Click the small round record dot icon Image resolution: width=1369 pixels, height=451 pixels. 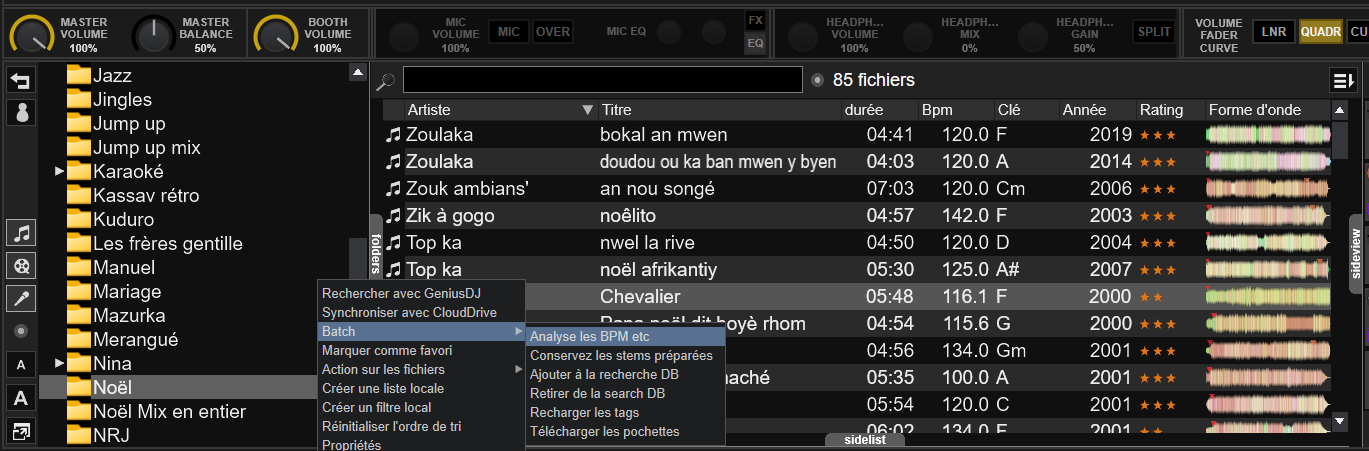pyautogui.click(x=21, y=330)
